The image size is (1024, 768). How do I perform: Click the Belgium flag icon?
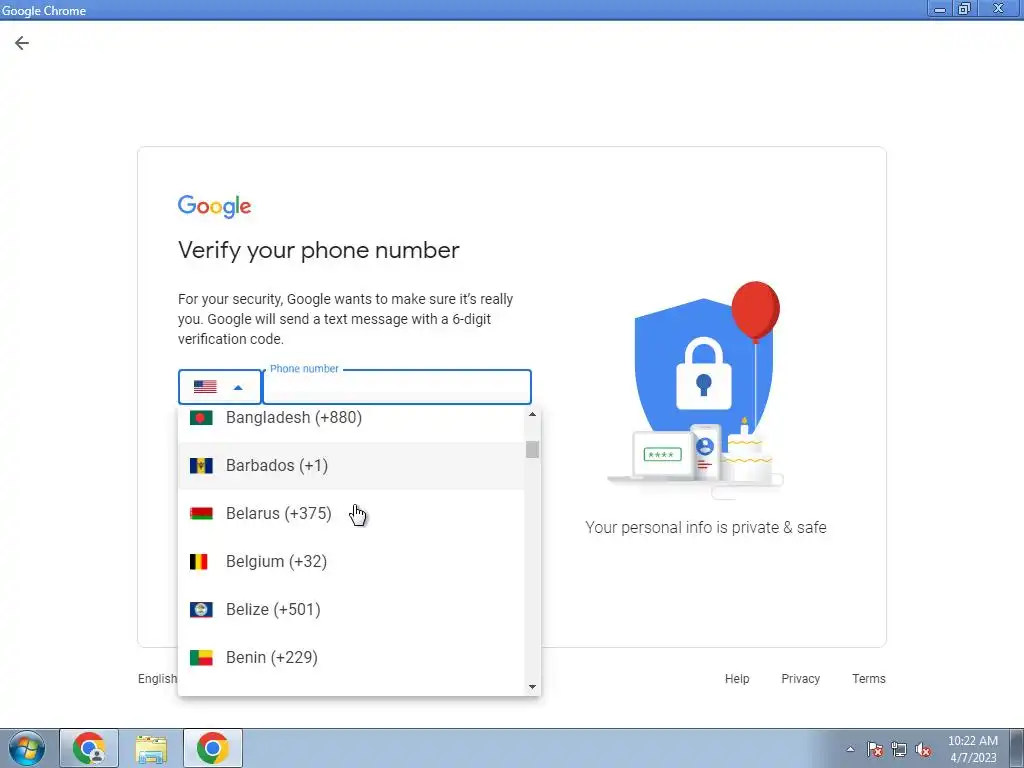(x=199, y=562)
